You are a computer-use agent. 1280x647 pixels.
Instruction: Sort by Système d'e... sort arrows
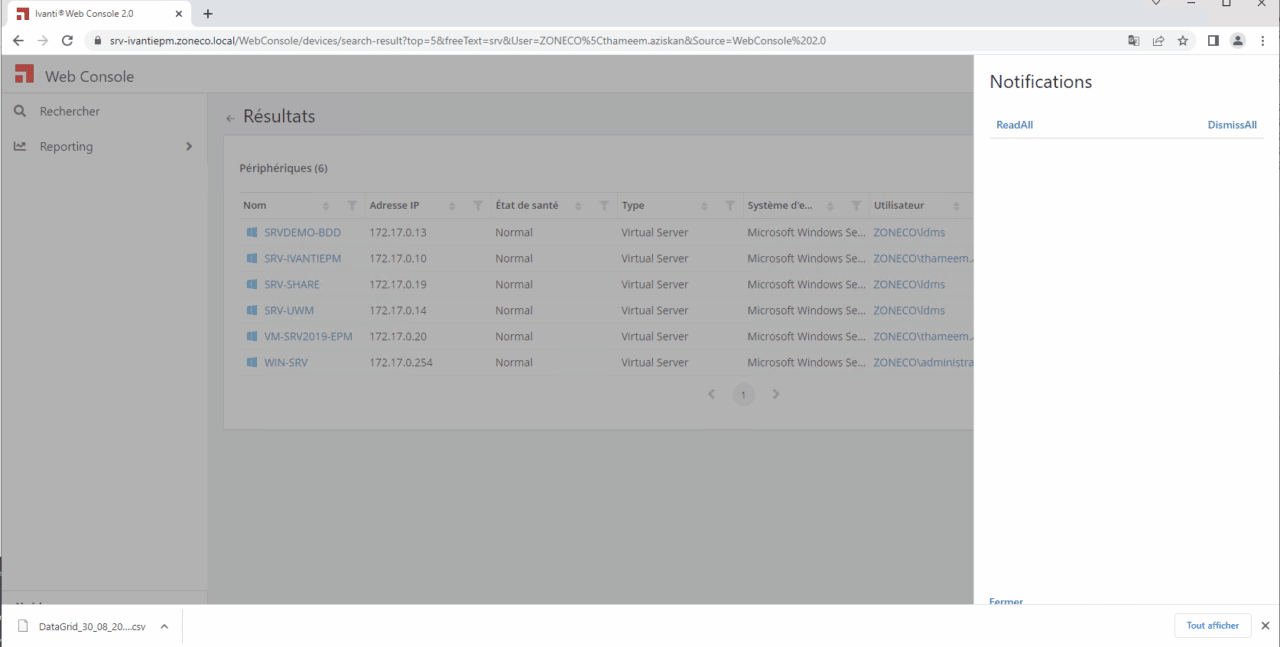pyautogui.click(x=830, y=206)
